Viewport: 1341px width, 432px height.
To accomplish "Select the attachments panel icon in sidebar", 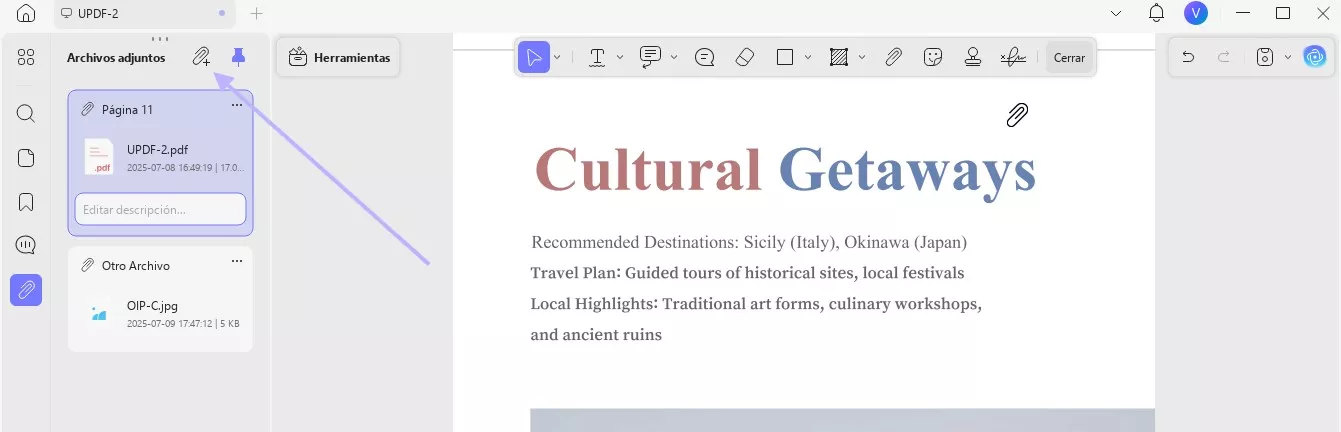I will point(26,290).
